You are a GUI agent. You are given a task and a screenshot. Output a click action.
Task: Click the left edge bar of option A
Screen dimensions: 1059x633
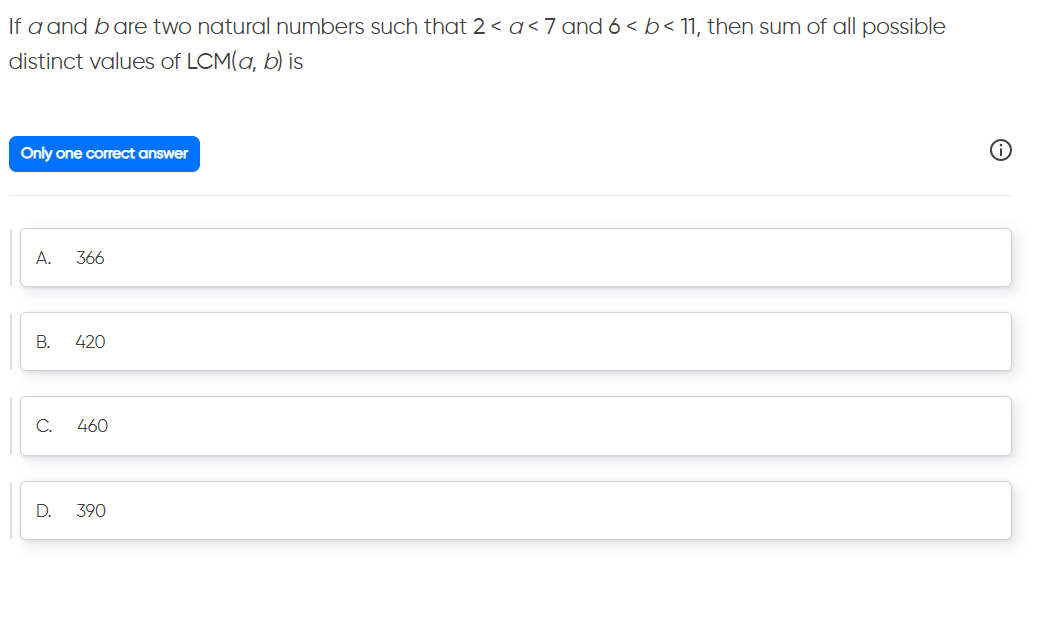pos(11,257)
